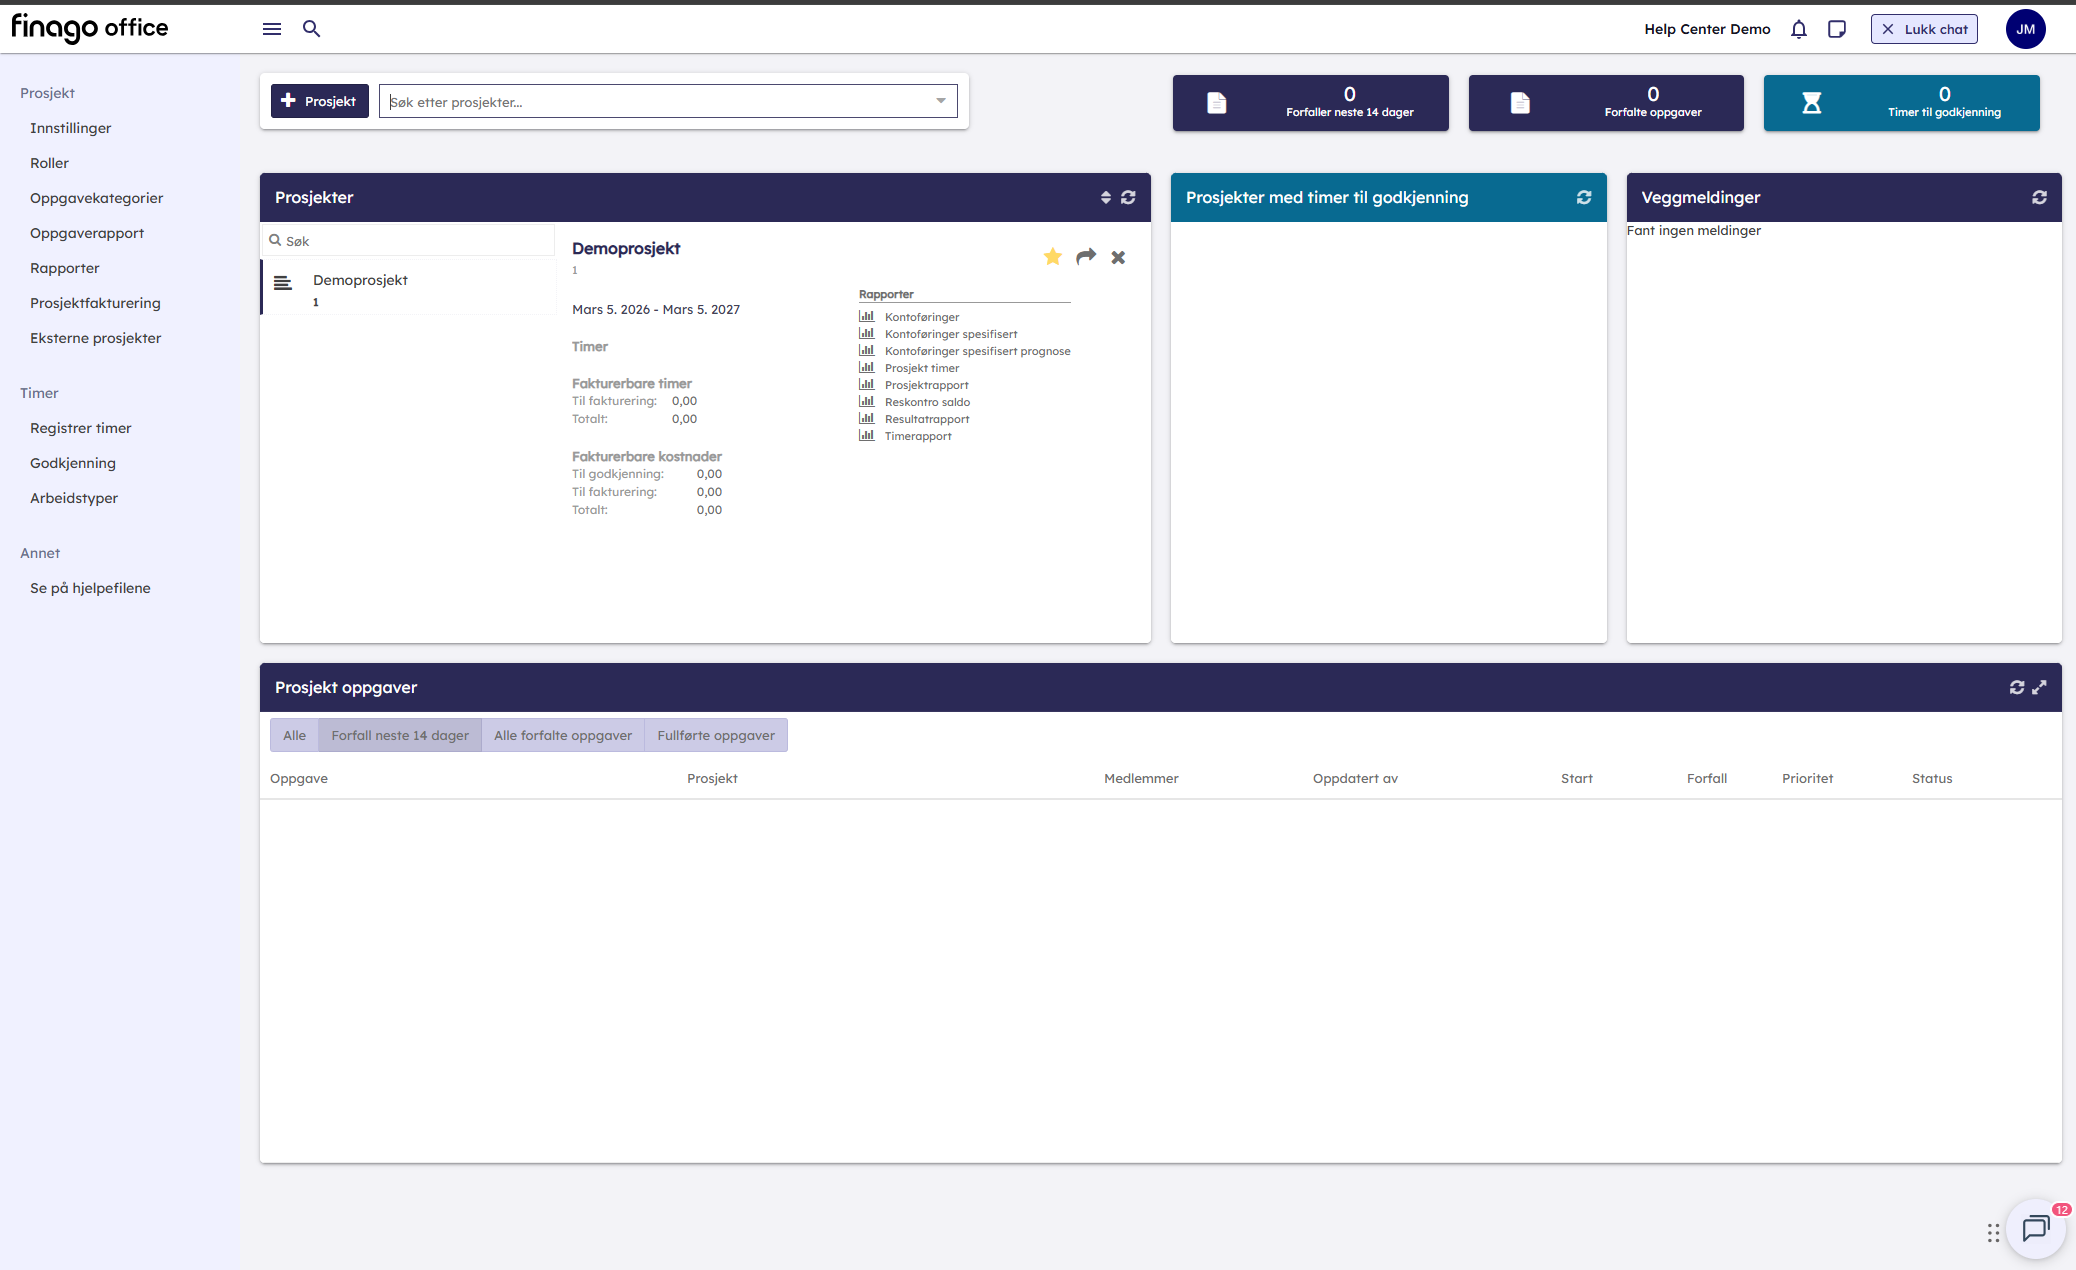Open the chat bubble with badge
This screenshot has height=1270, width=2076.
2035,1229
